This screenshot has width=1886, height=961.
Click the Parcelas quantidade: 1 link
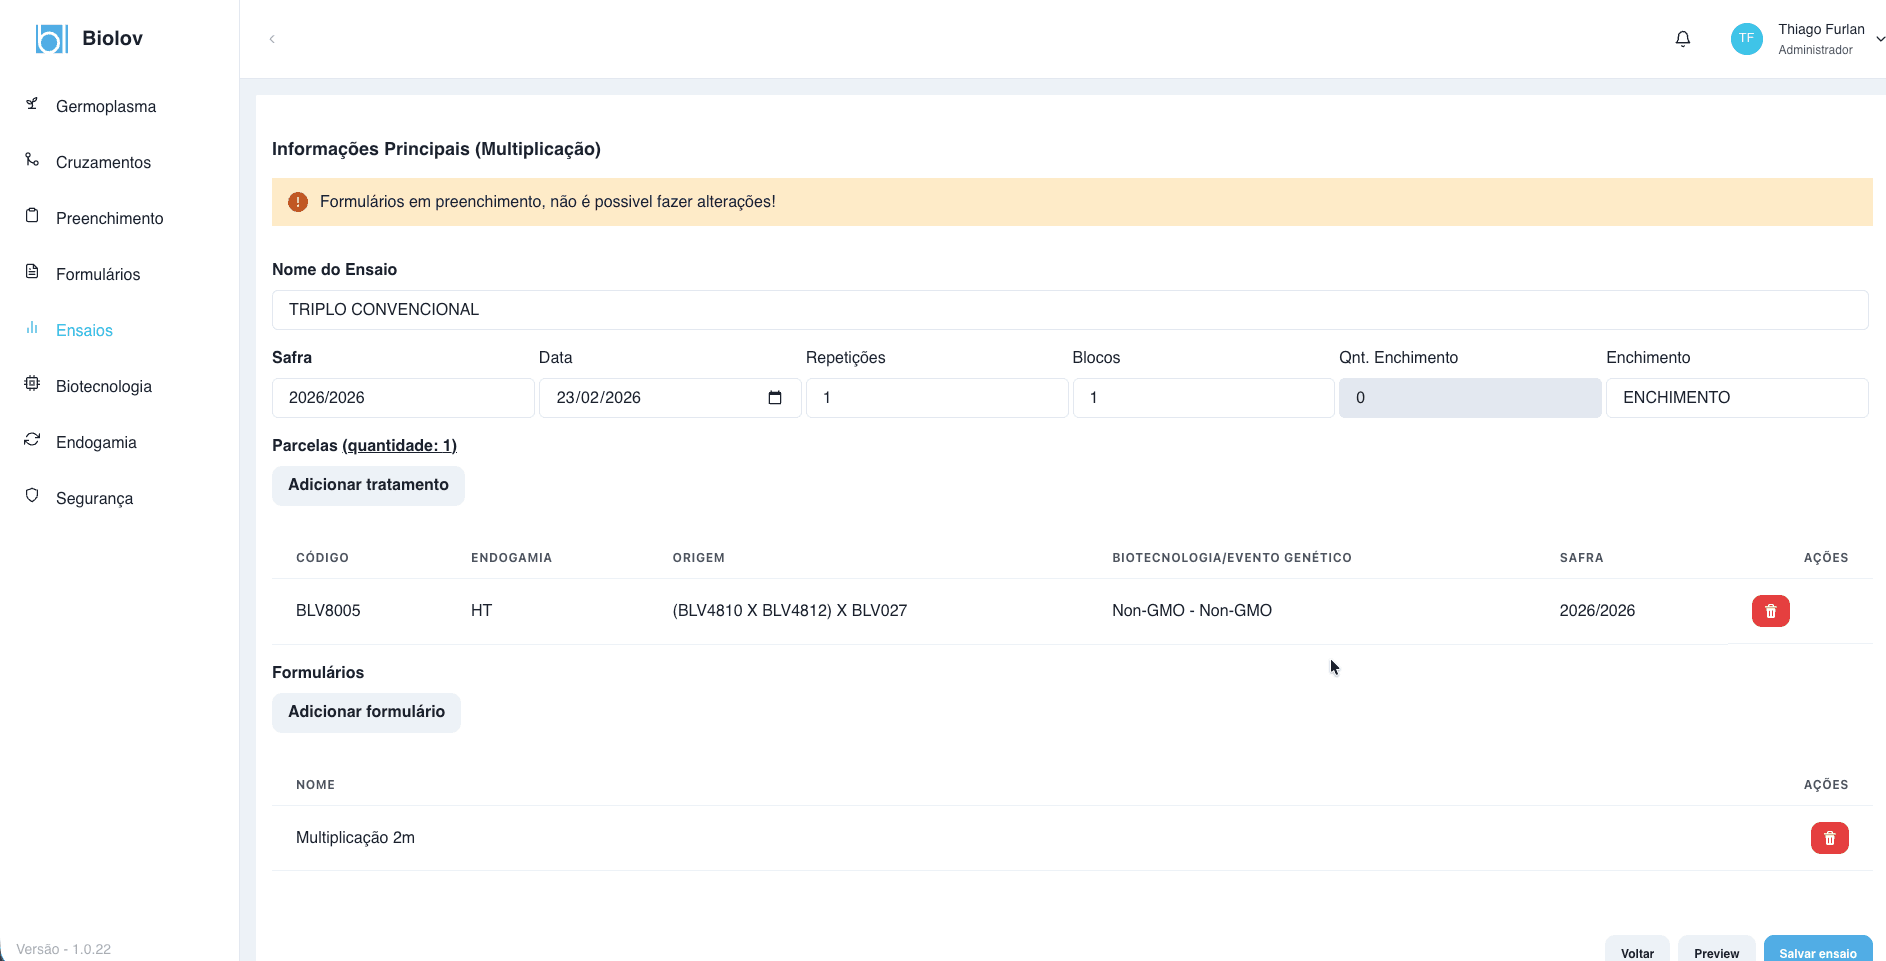click(399, 445)
